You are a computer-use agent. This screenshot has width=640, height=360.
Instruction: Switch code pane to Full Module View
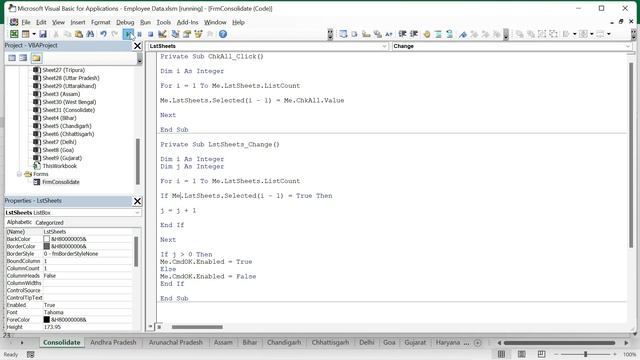(x=159, y=327)
